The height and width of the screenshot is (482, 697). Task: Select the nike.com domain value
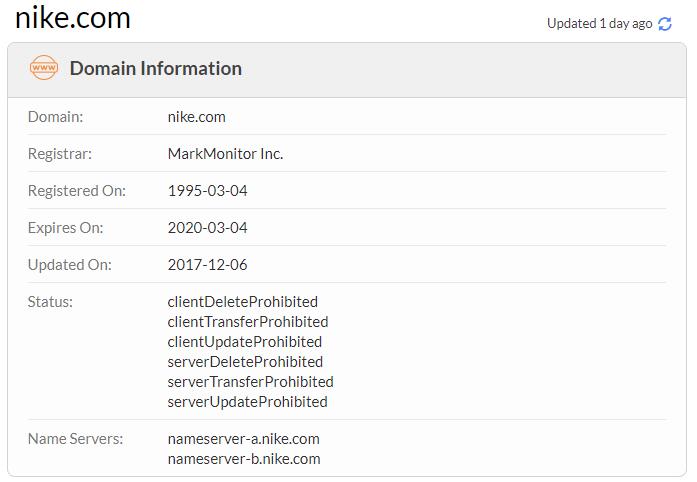pos(196,117)
